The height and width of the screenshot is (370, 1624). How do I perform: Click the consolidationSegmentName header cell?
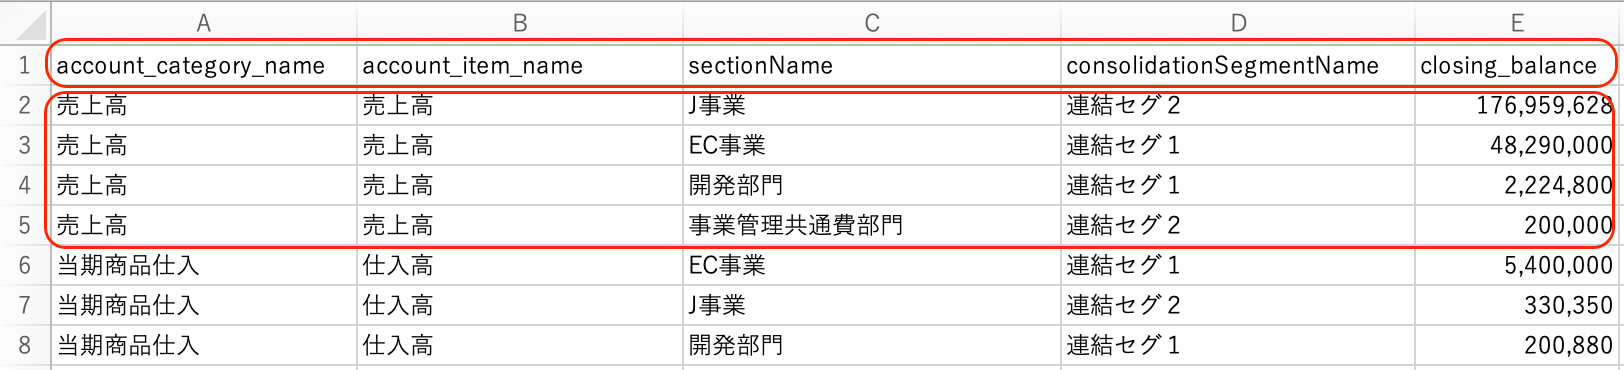[x=1238, y=65]
